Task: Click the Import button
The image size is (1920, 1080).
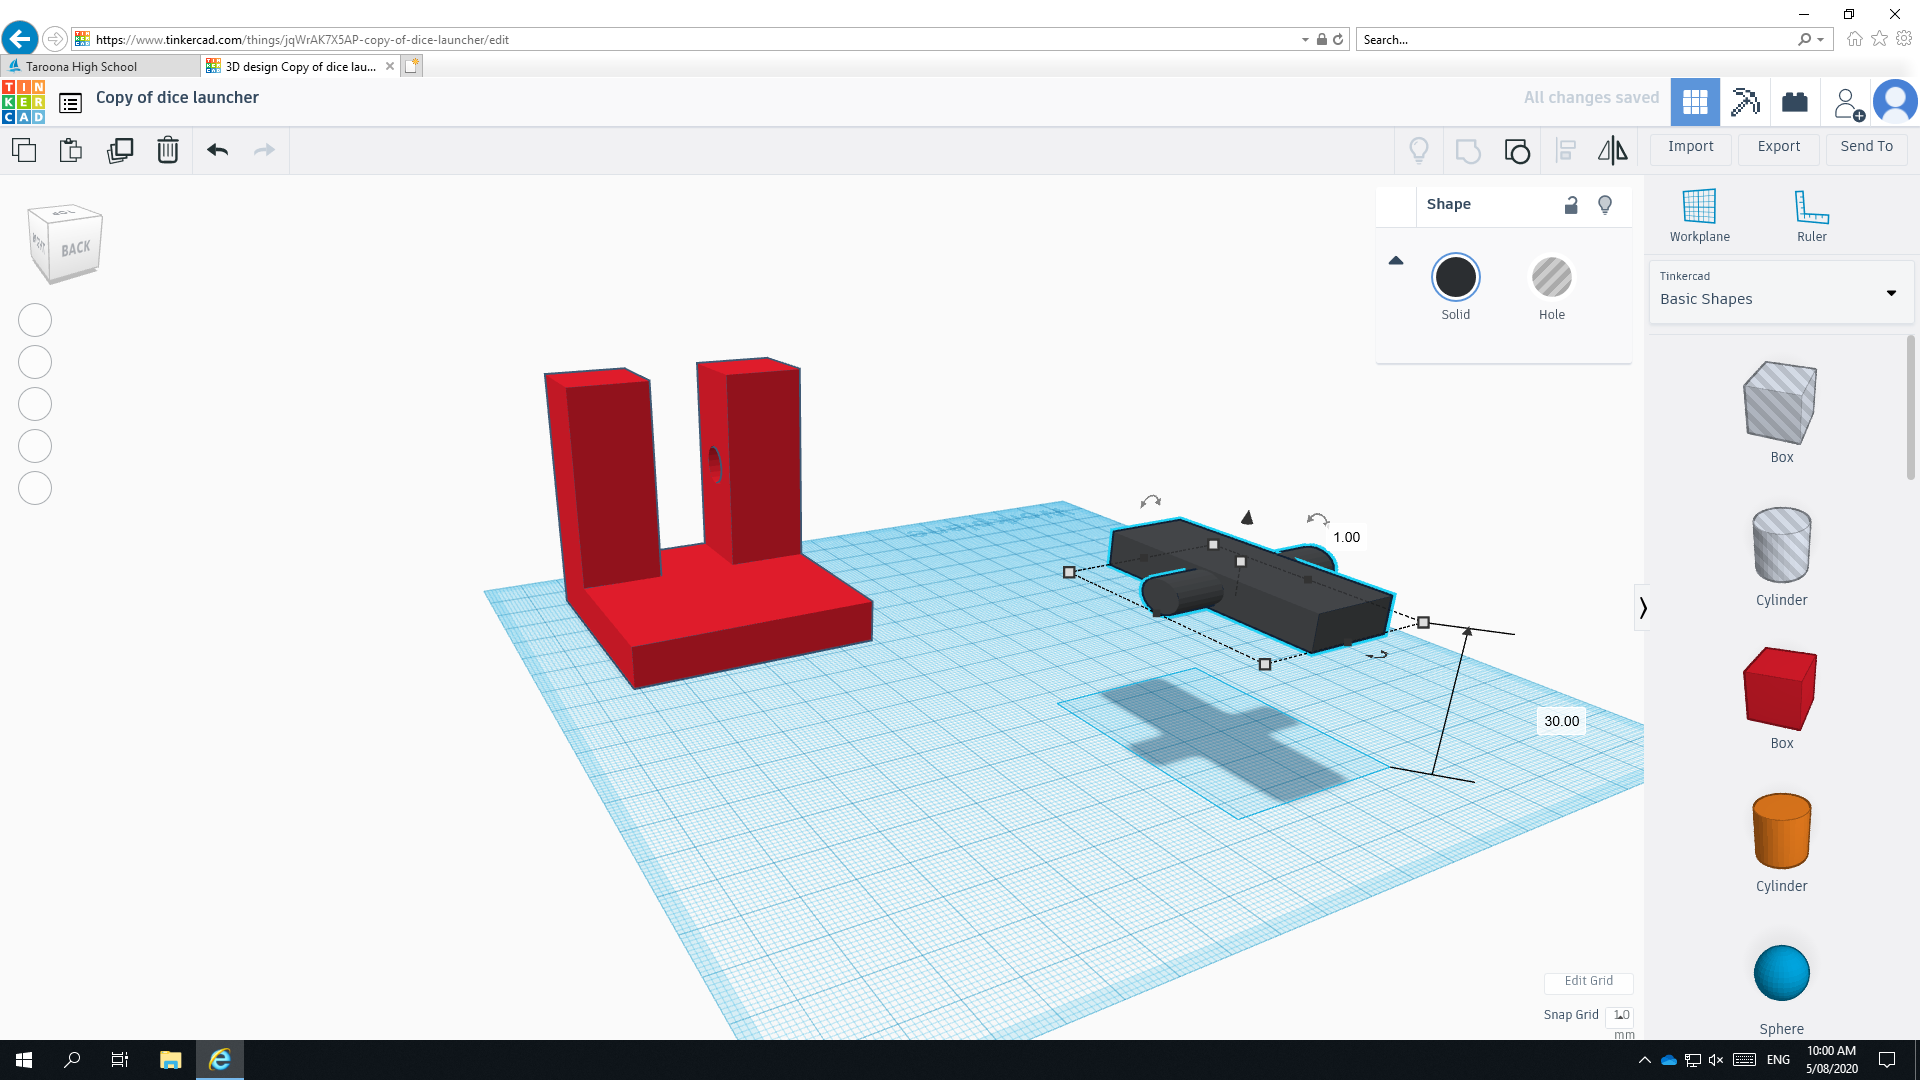Action: (1690, 147)
